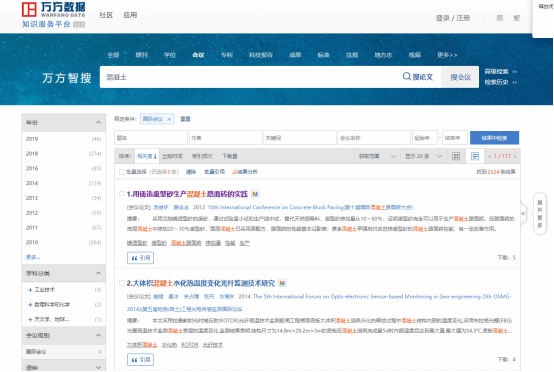Check the box for result 1
Viewport: 554px width, 372px height.
122,194
